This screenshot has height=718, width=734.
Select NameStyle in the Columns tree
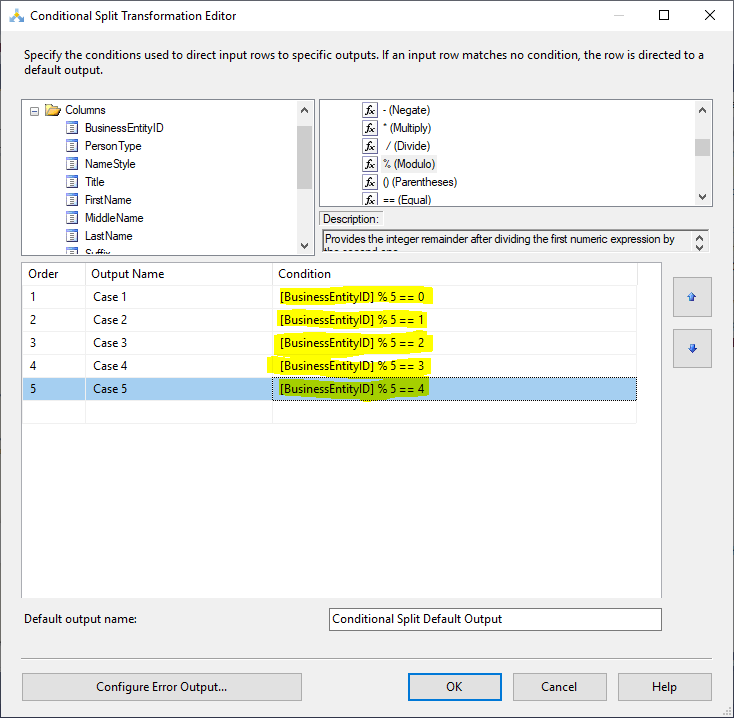pos(110,164)
